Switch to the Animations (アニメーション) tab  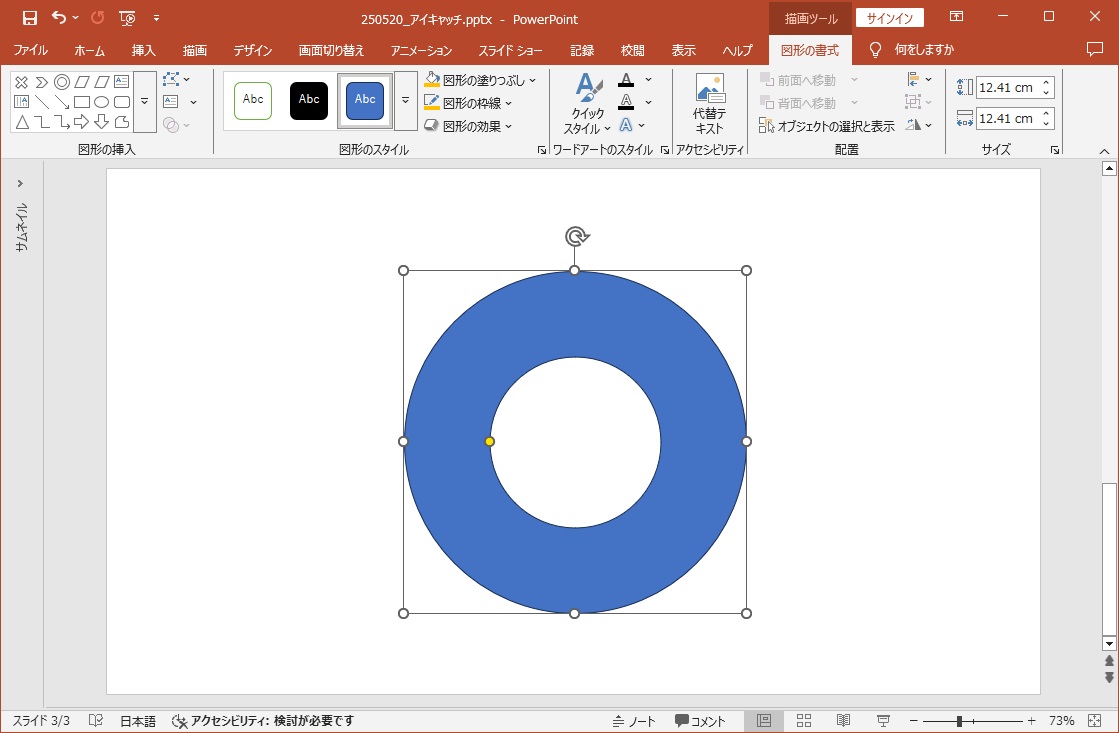click(421, 50)
